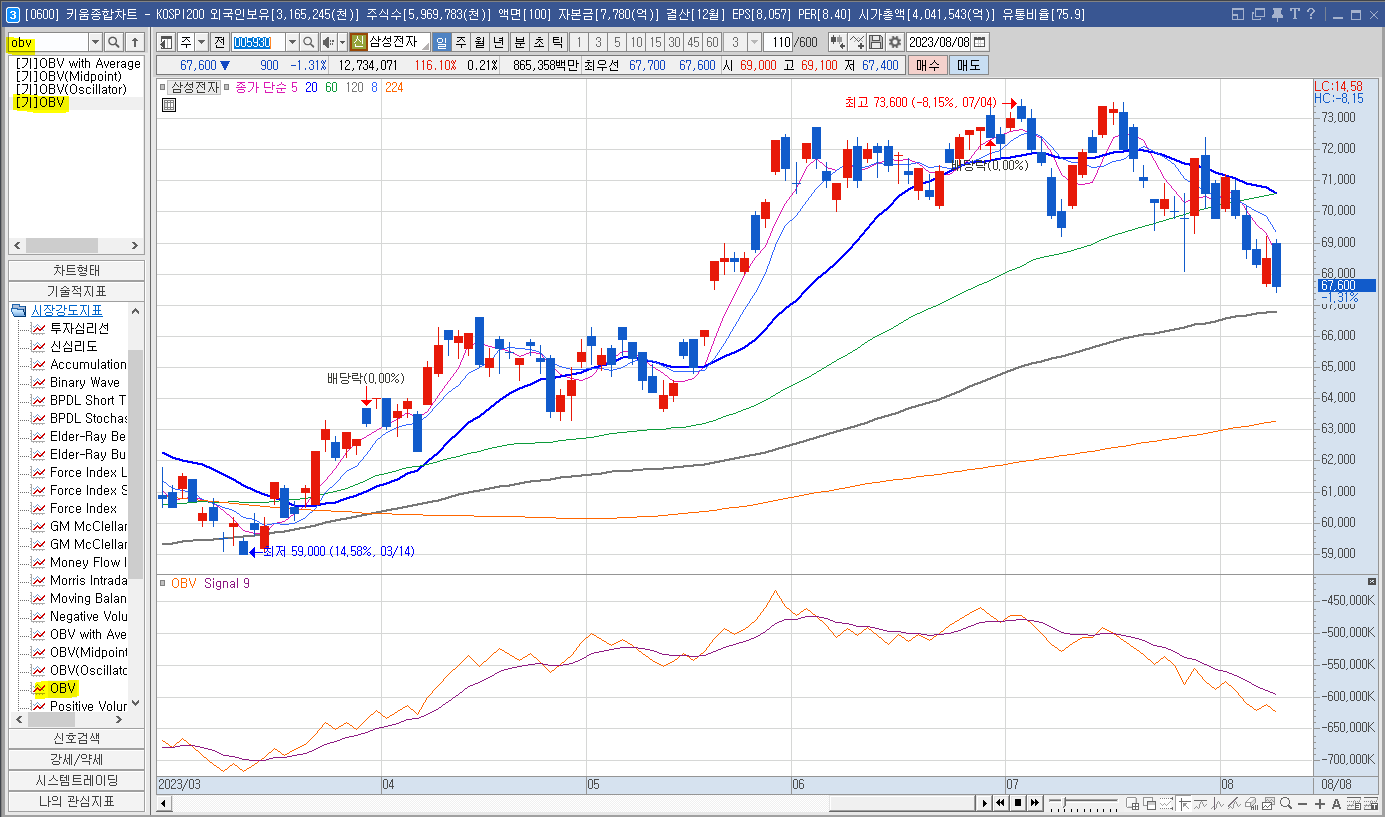This screenshot has height=817, width=1385.
Task: Click the plus zoom-in icon
Action: (x=1320, y=804)
